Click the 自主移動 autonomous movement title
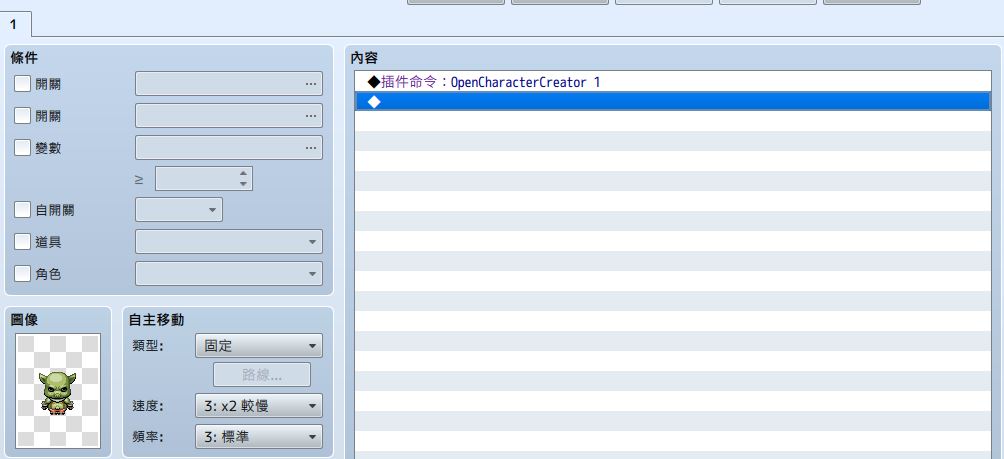The image size is (1004, 459). (x=156, y=319)
